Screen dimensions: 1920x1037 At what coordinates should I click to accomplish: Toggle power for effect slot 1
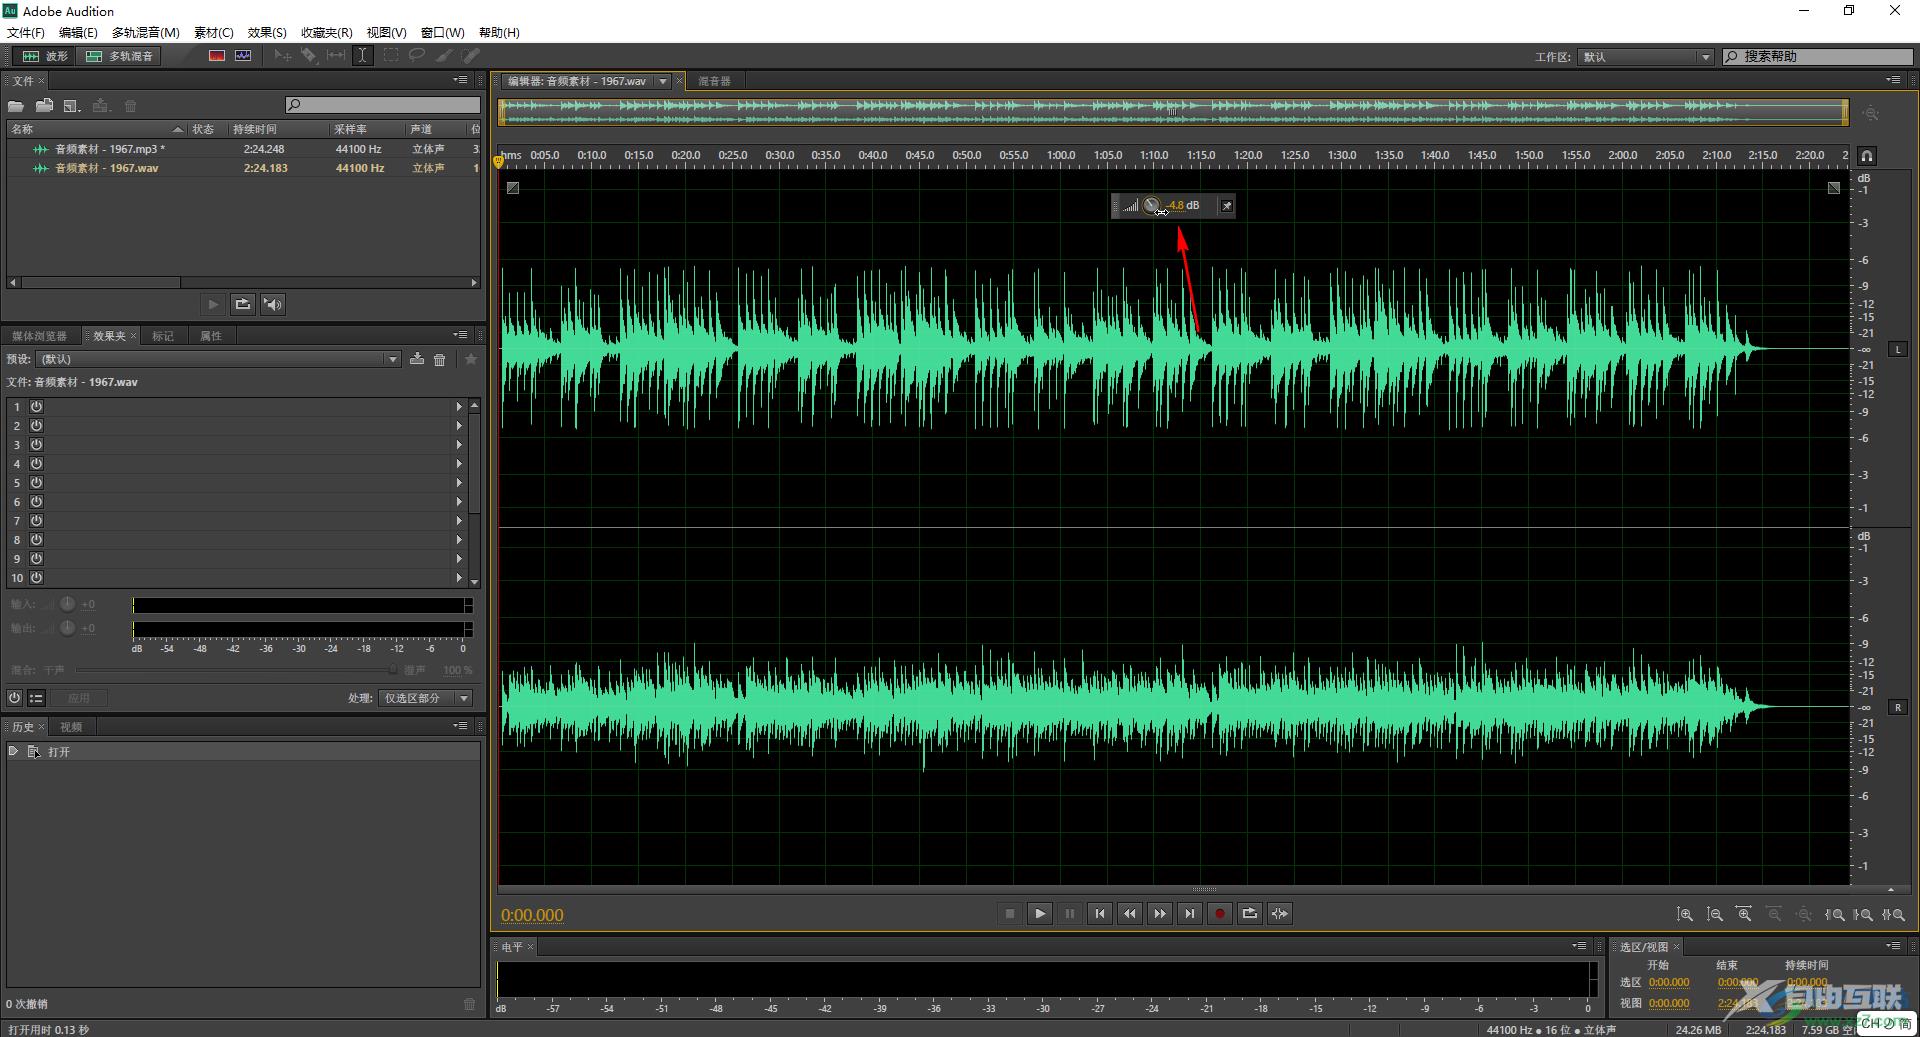click(x=36, y=407)
